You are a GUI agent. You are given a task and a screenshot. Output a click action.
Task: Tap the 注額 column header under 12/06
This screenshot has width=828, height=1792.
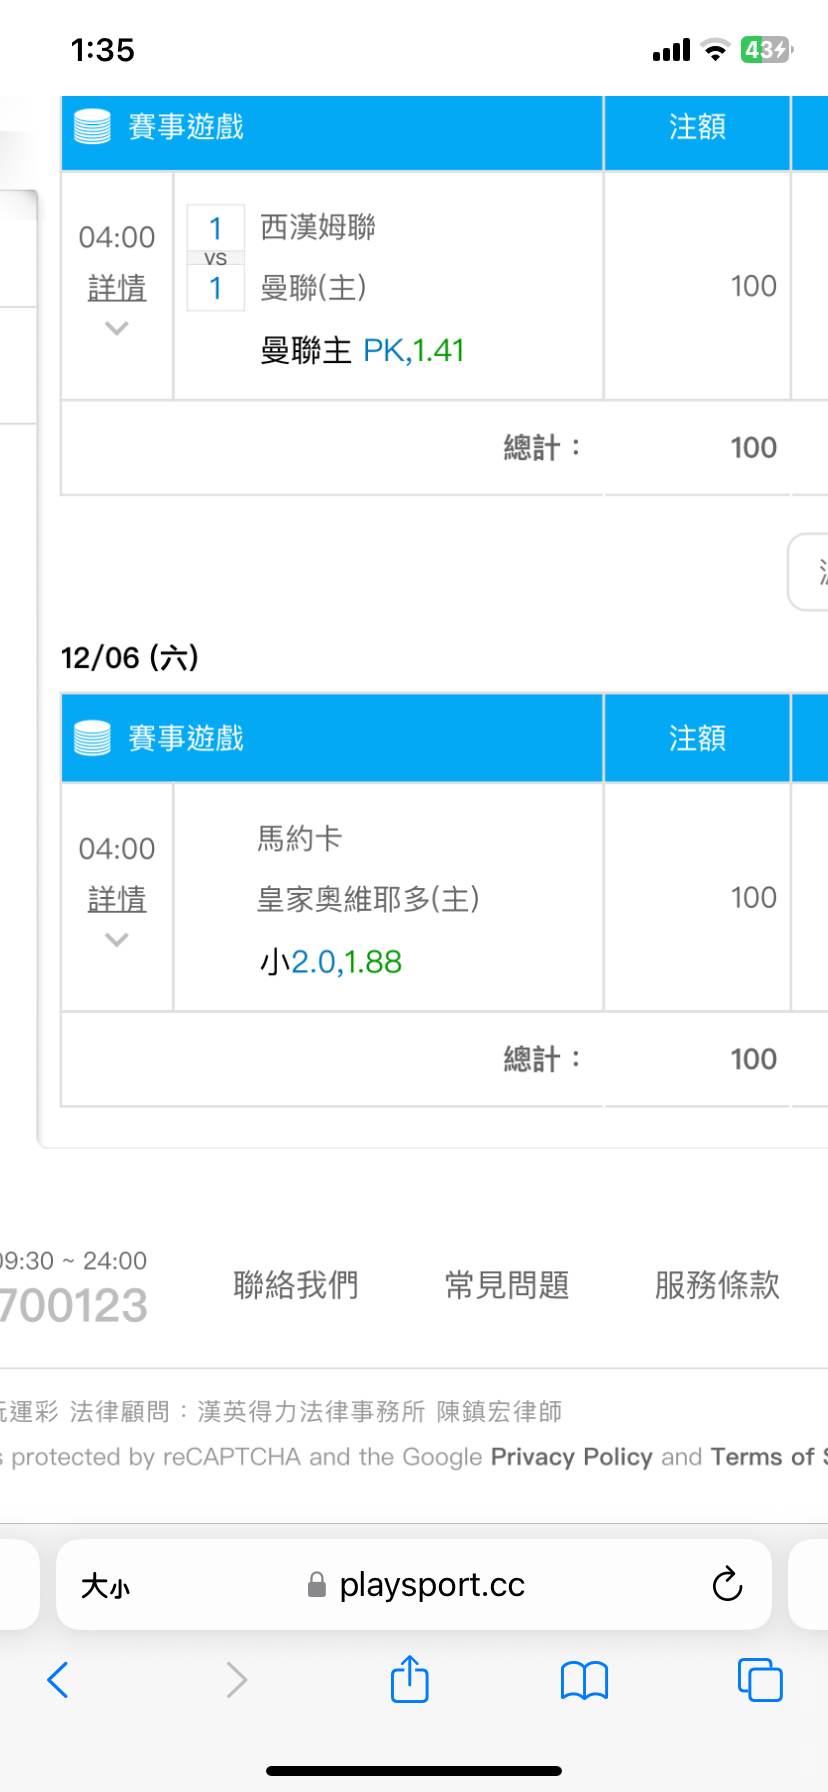coord(697,738)
